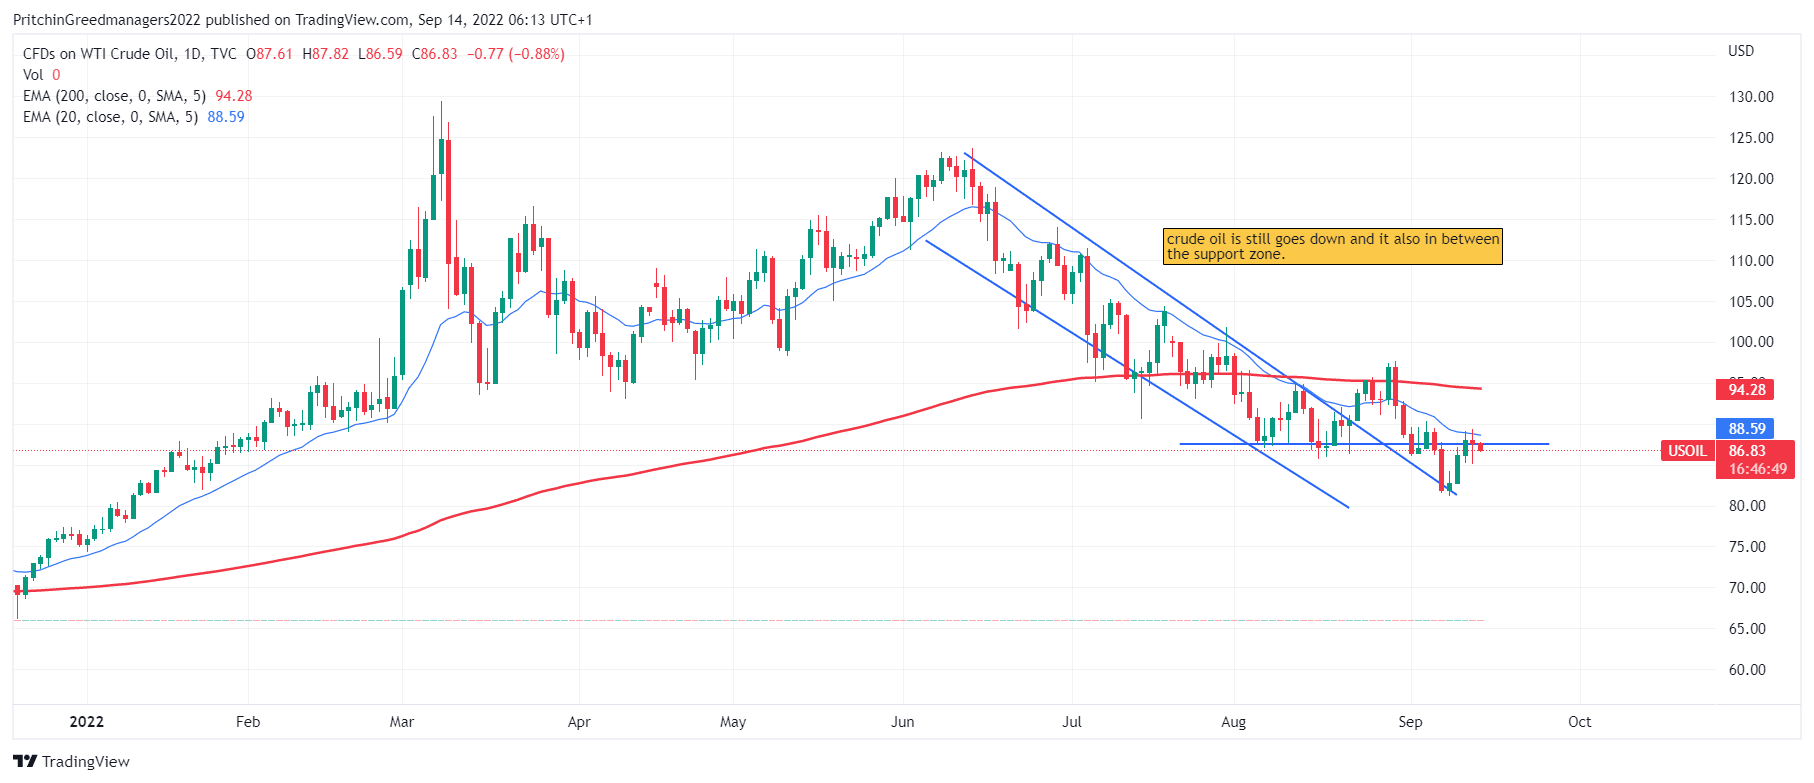Click the red 94.28 EMA price label
Screen dimensions: 1814x783
[1745, 389]
